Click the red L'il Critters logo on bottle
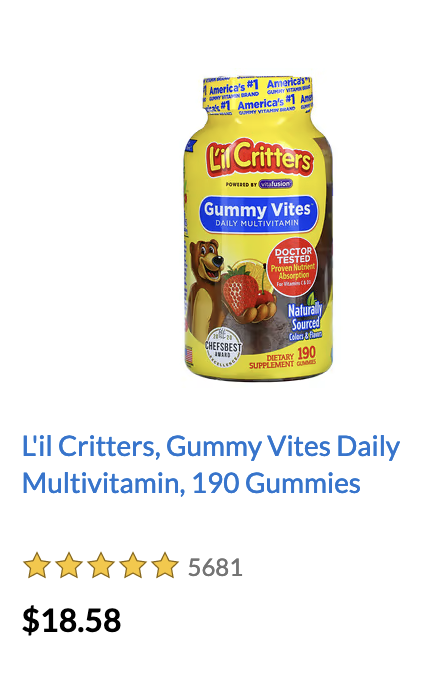 (259, 158)
